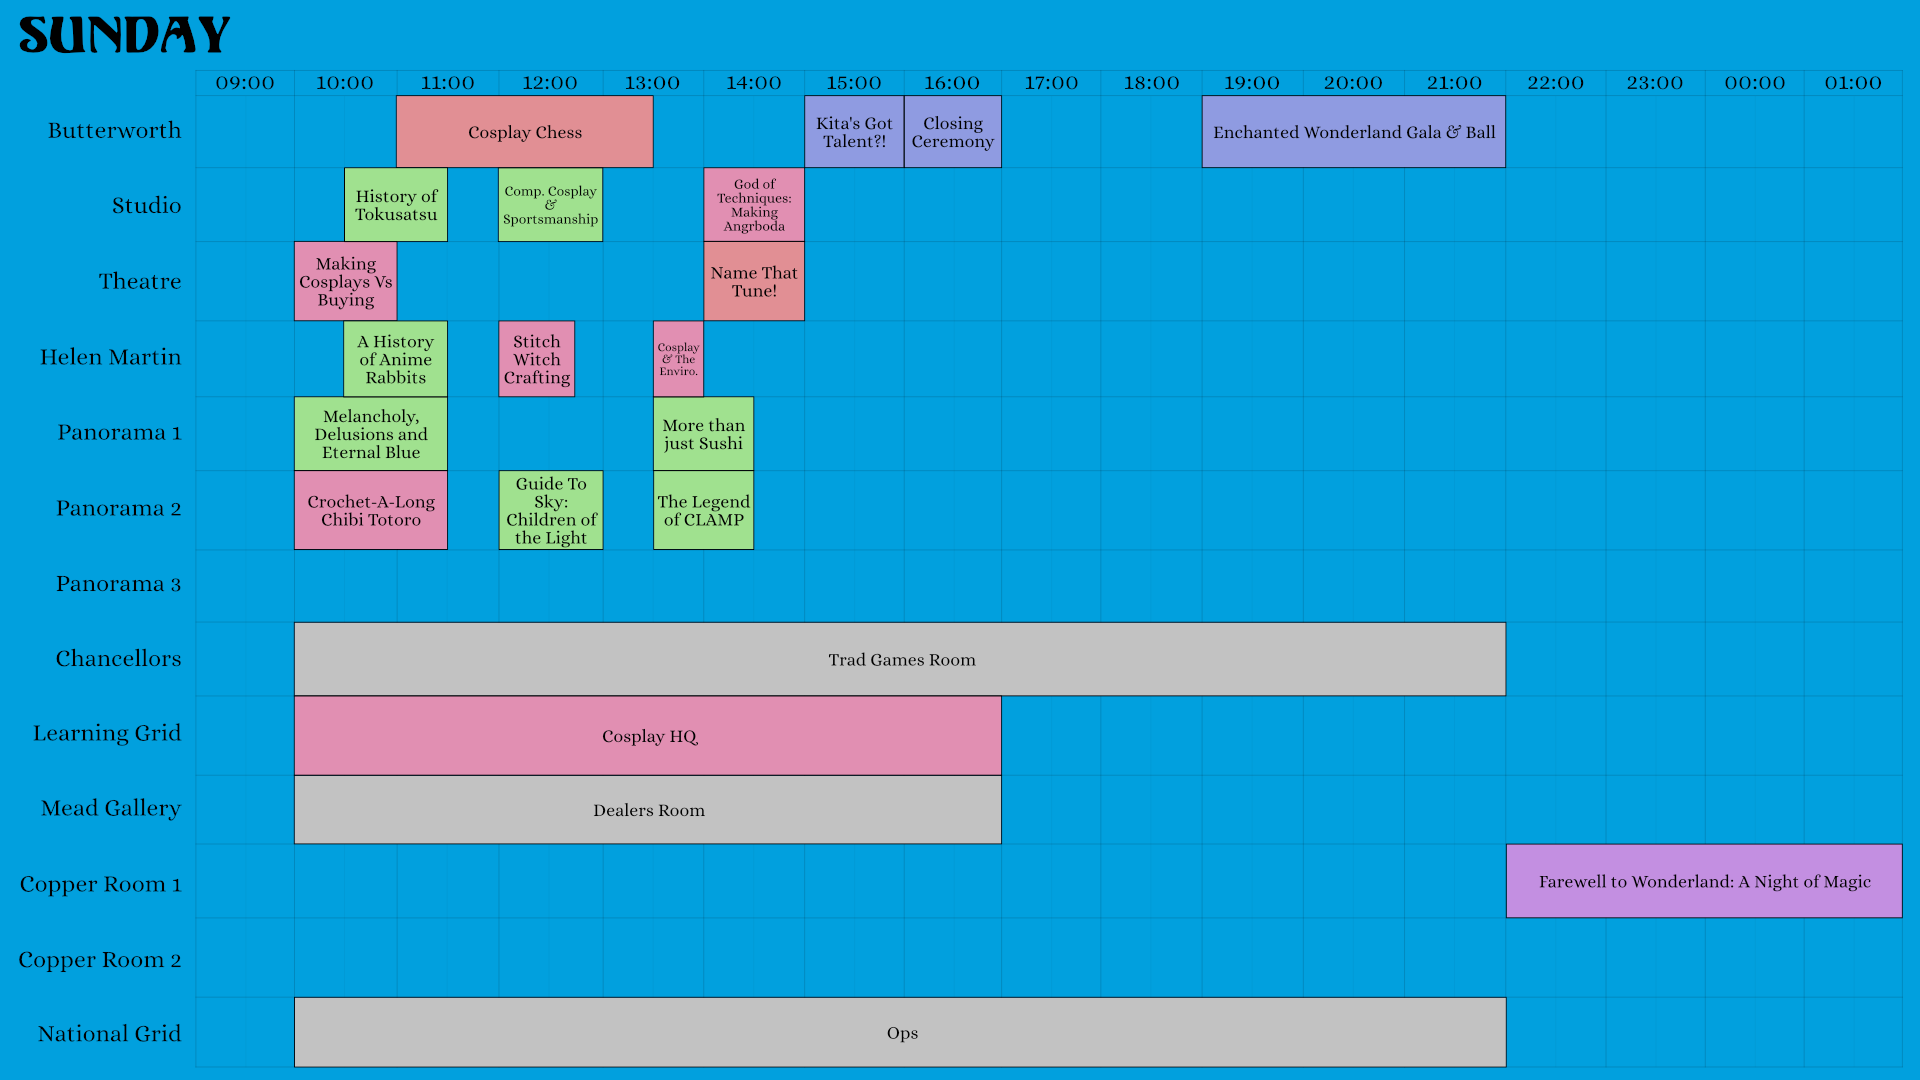Open History of Tokusatsu event block
Image resolution: width=1920 pixels, height=1080 pixels.
click(x=396, y=205)
